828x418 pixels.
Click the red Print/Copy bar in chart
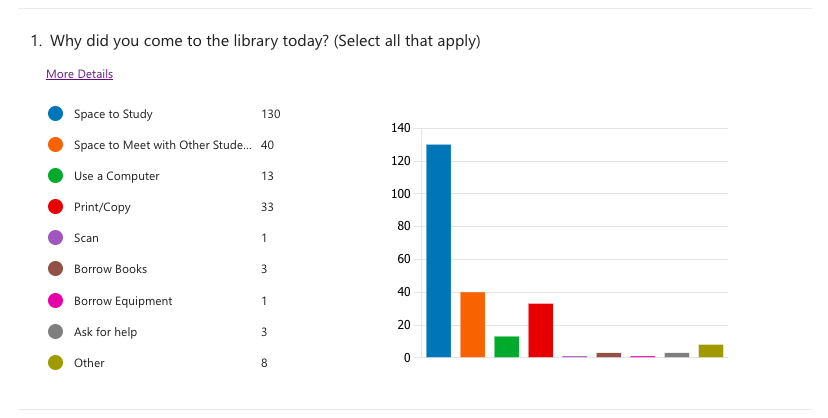click(x=541, y=330)
